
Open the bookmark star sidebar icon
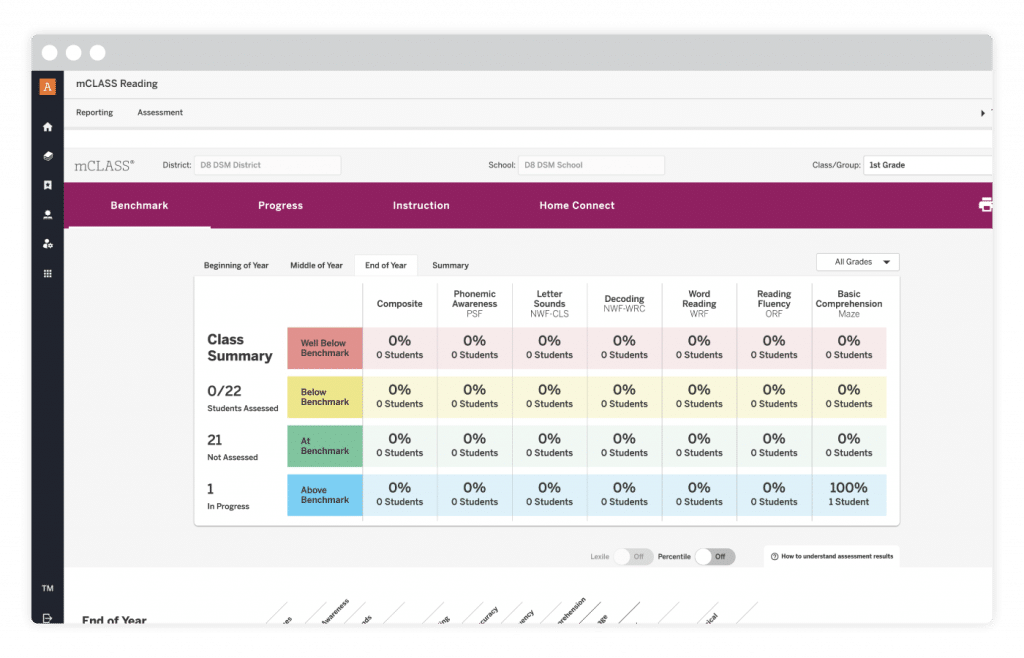click(x=48, y=185)
